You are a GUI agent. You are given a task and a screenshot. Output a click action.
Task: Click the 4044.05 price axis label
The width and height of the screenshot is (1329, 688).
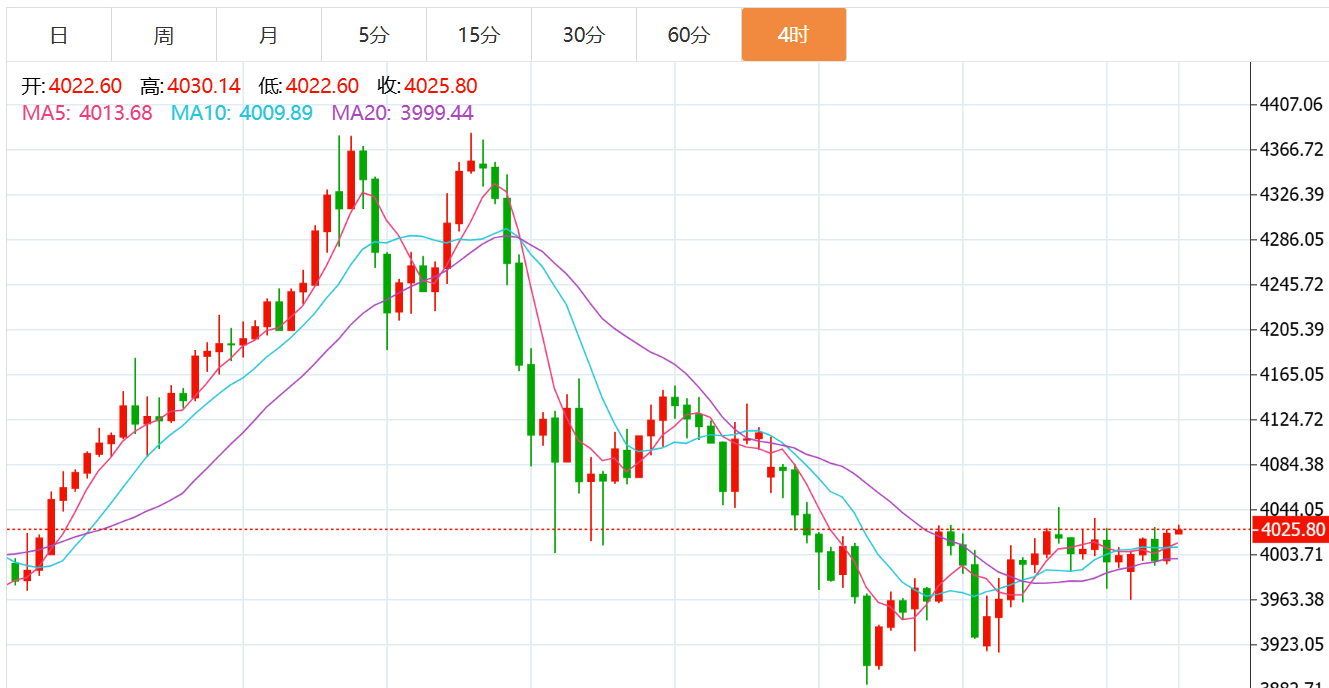pos(1293,509)
